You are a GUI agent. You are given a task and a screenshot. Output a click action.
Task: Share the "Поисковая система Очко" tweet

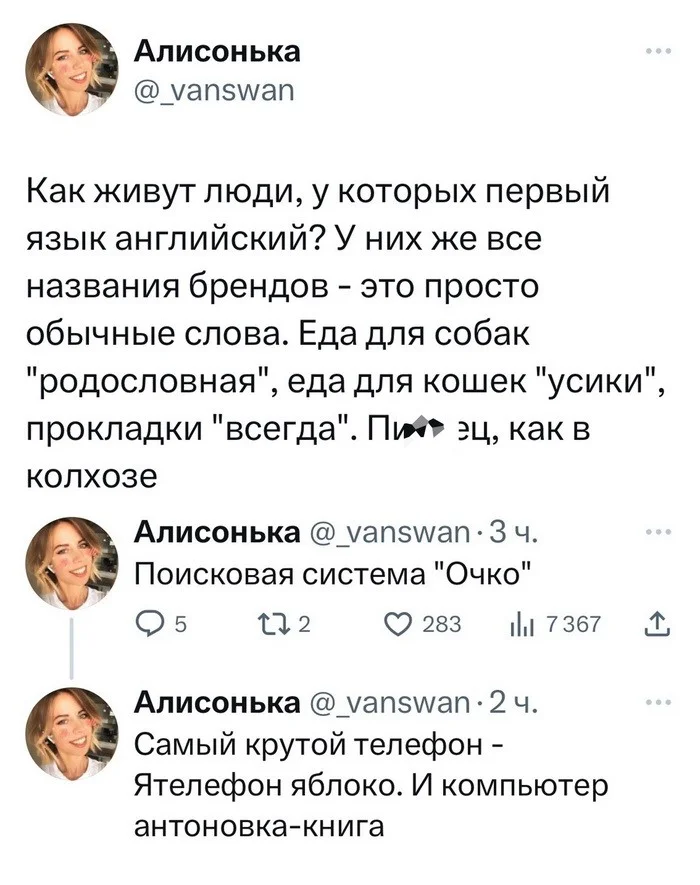656,626
